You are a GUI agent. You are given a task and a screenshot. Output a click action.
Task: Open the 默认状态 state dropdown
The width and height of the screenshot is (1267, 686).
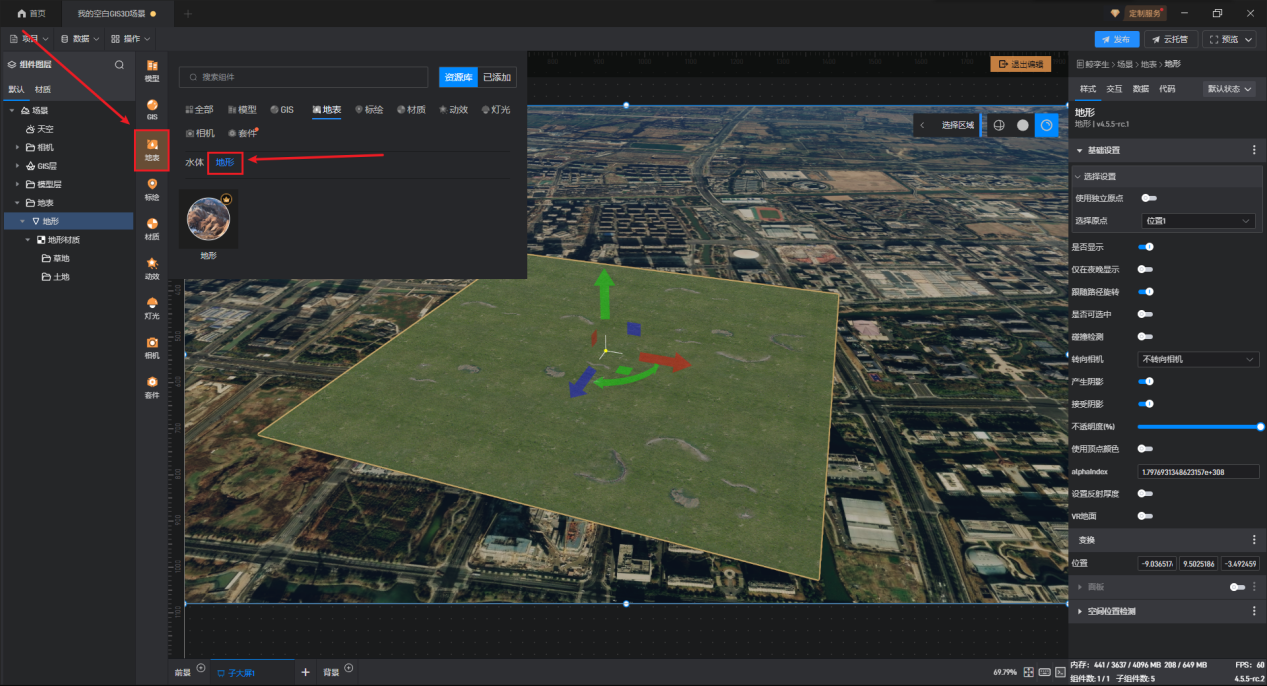tap(1228, 88)
